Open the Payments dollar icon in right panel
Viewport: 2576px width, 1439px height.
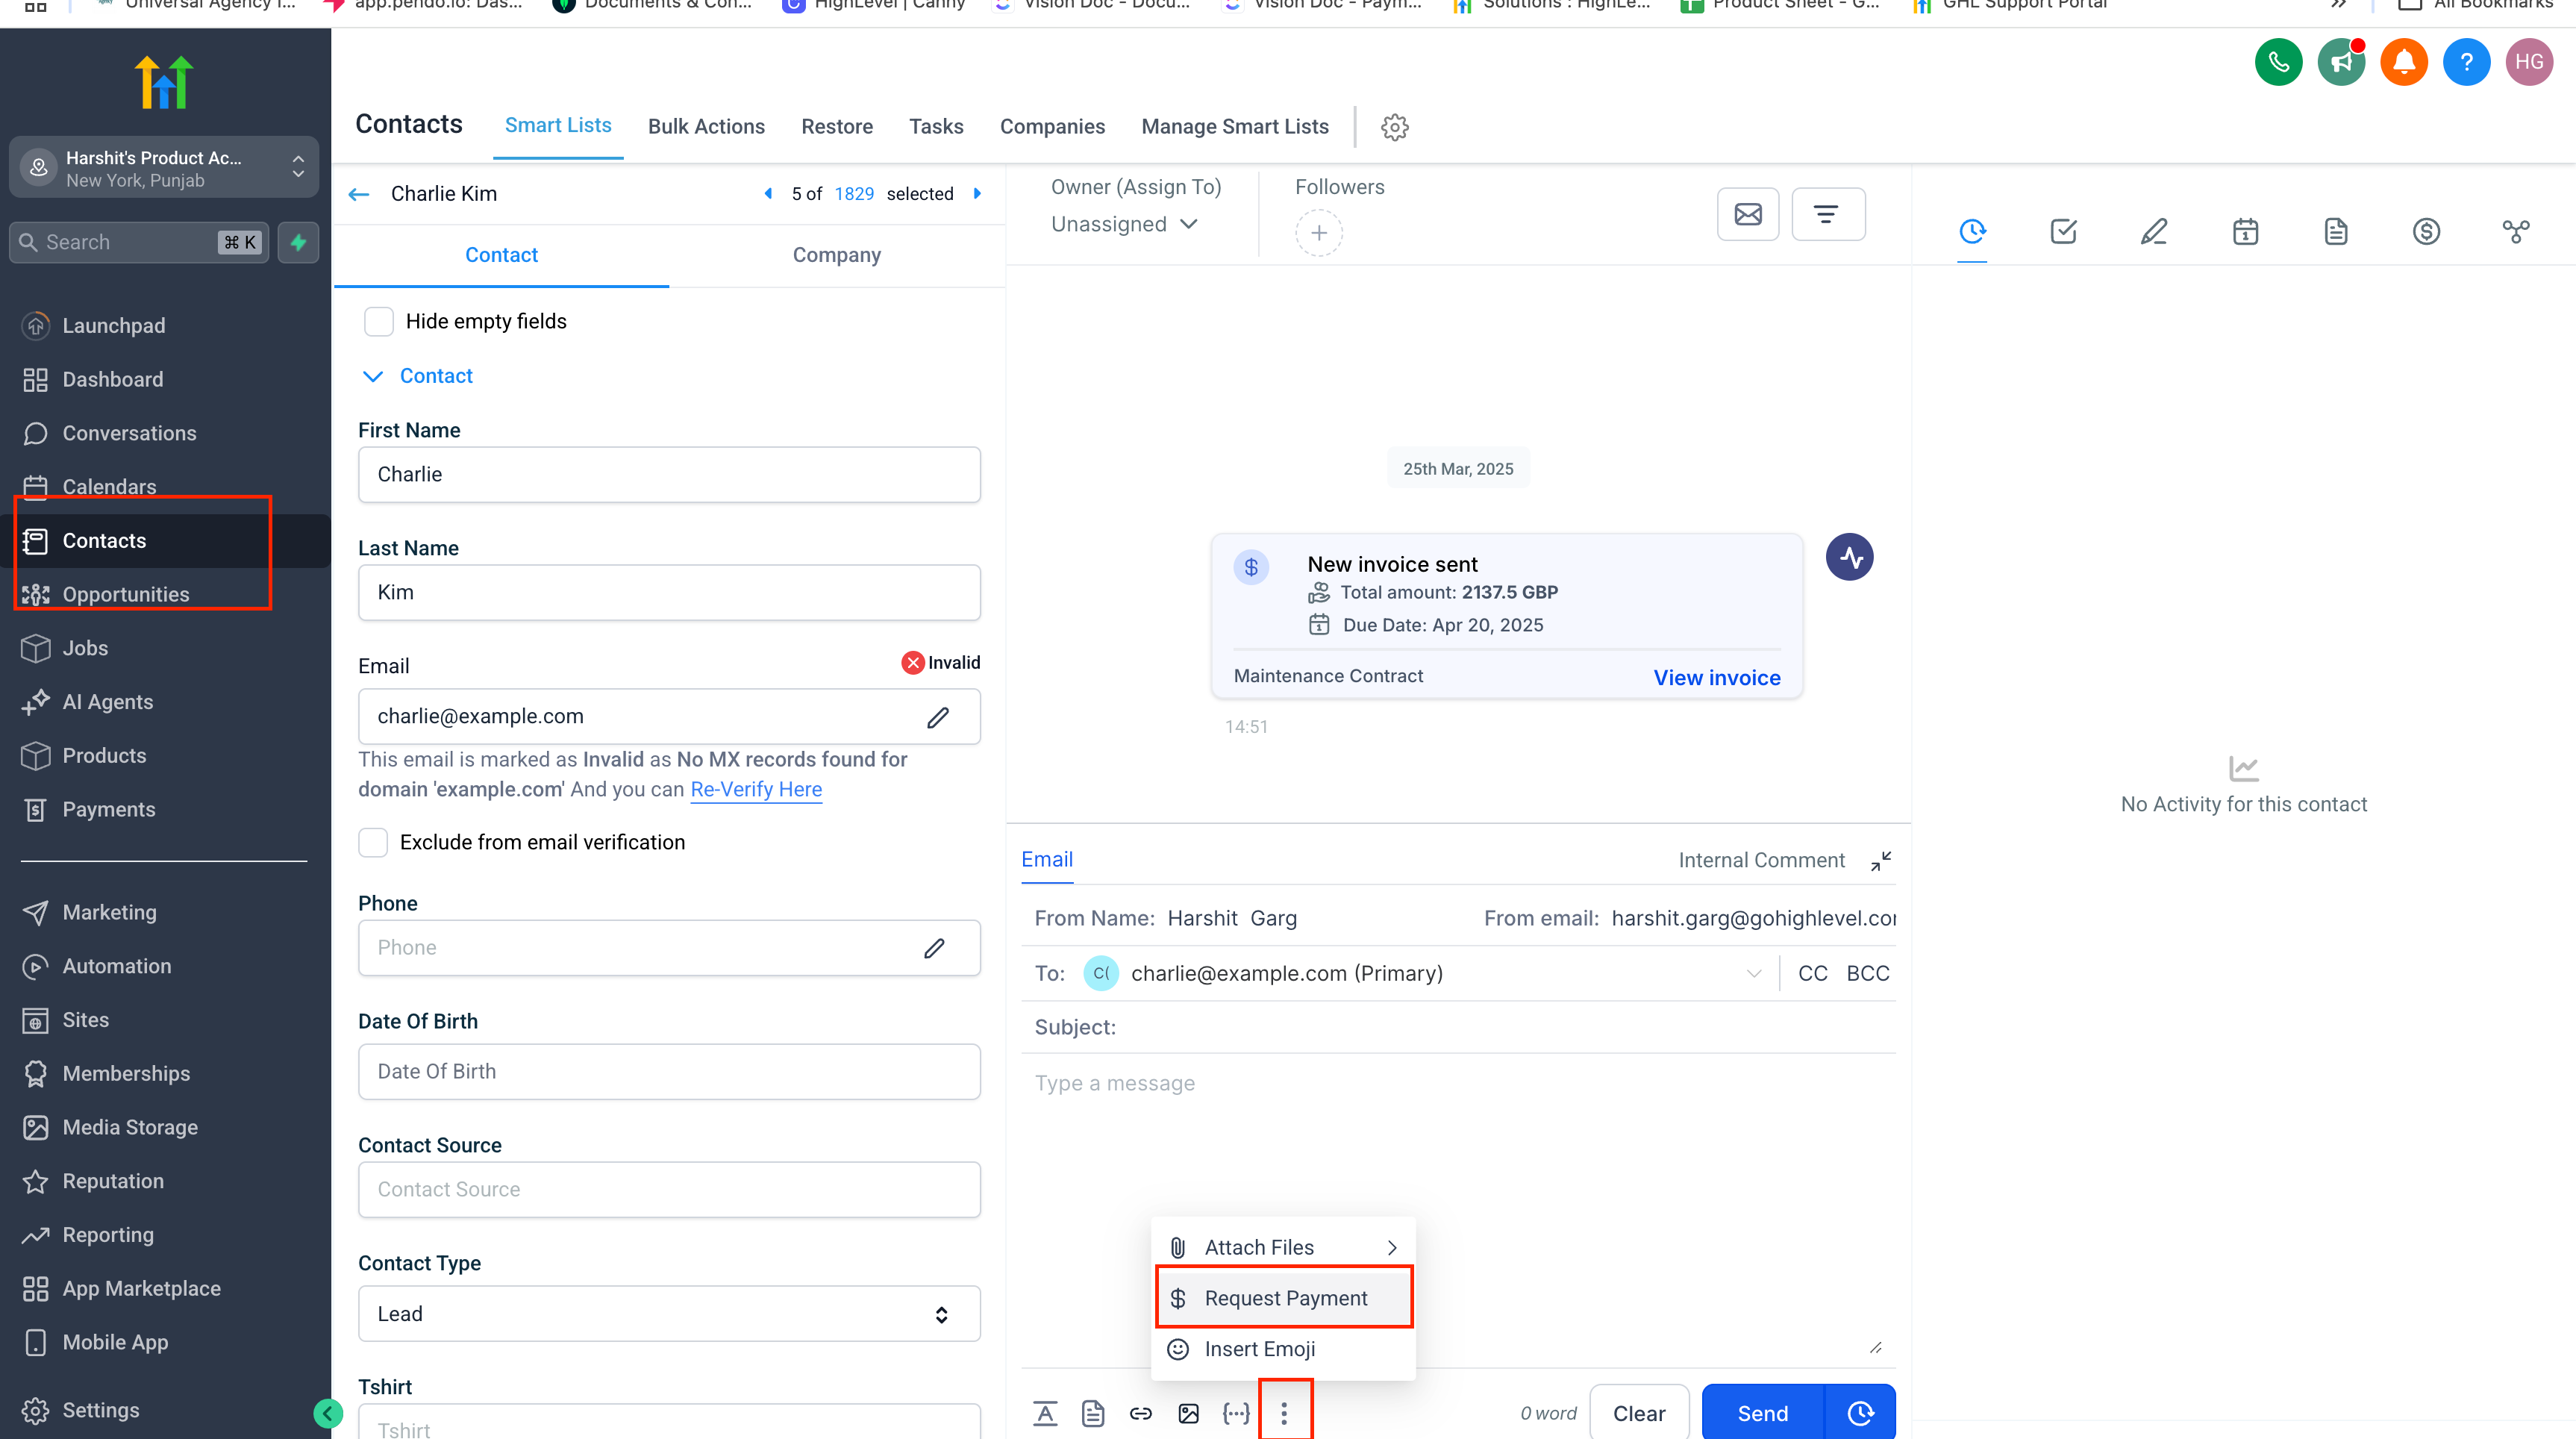2426,232
